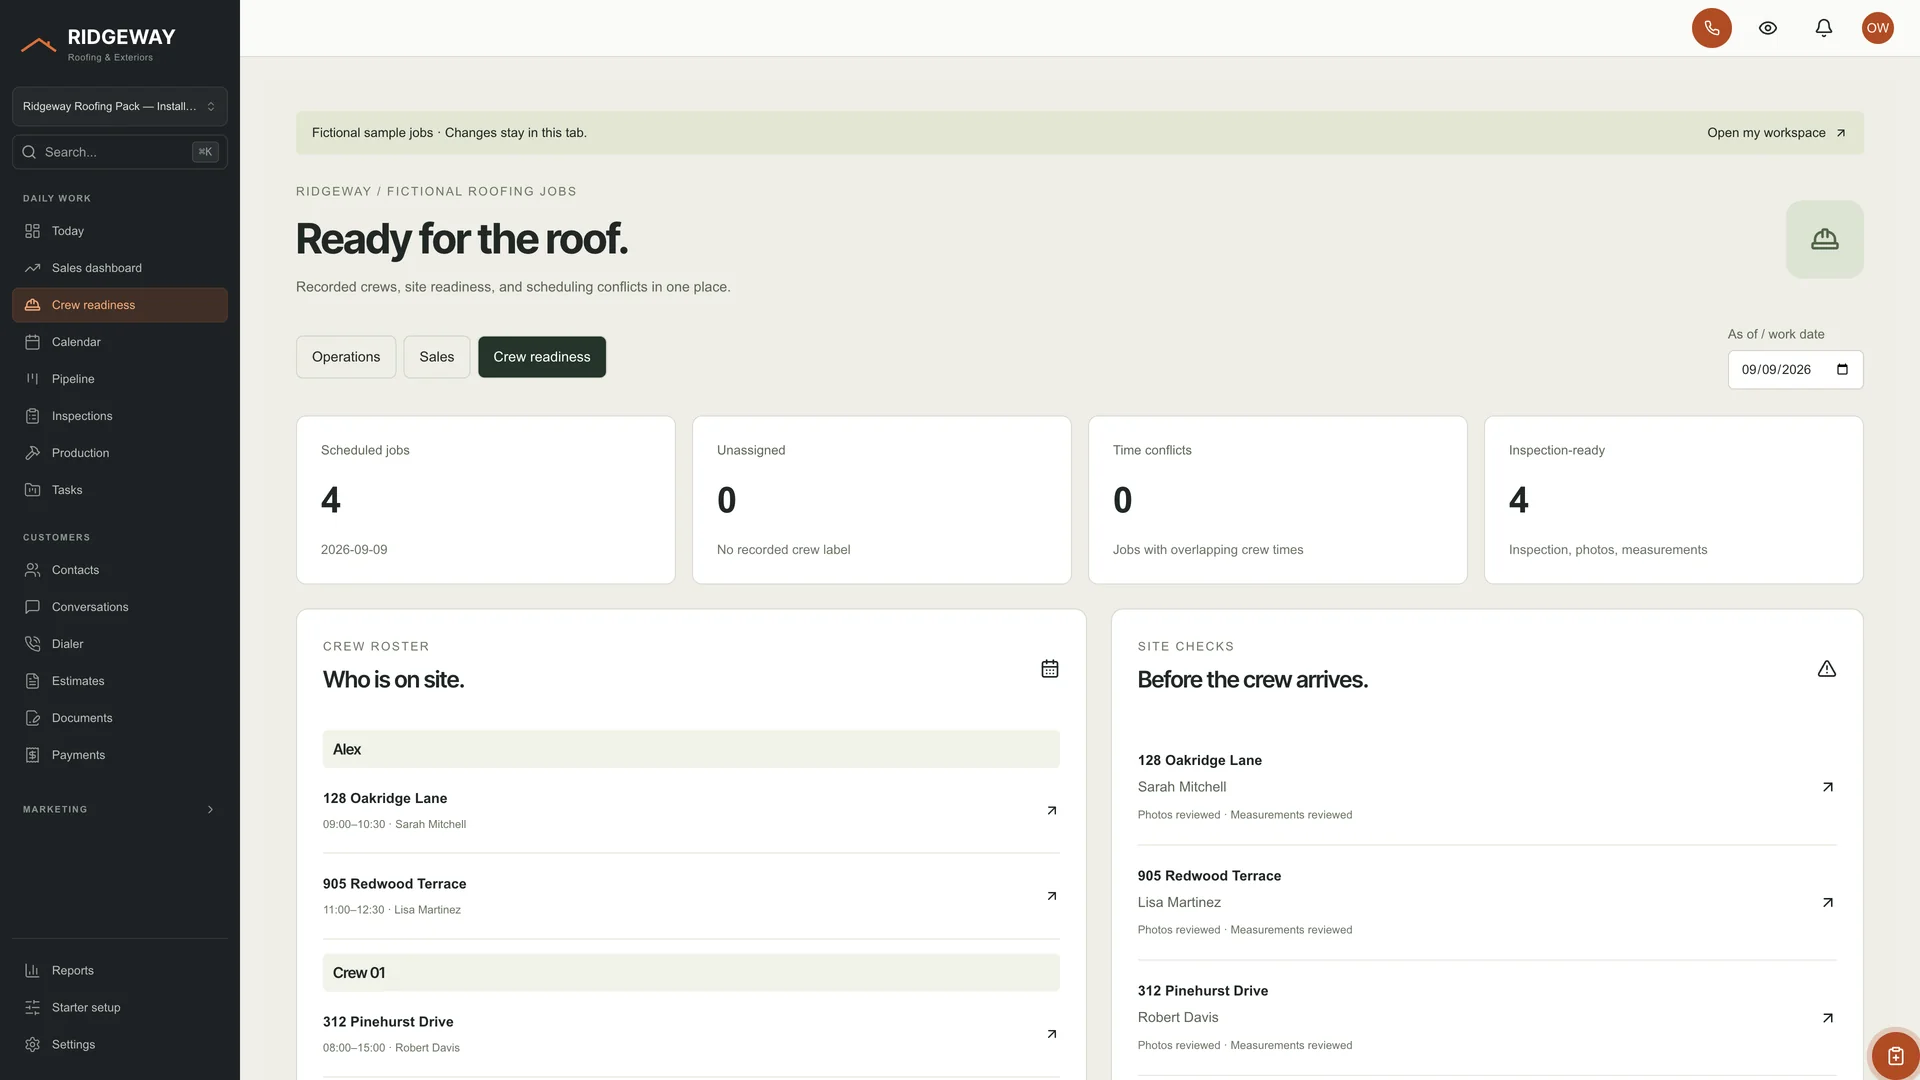Click the warning triangle icon in Site Checks
Screen dimensions: 1920x1080
(1826, 669)
